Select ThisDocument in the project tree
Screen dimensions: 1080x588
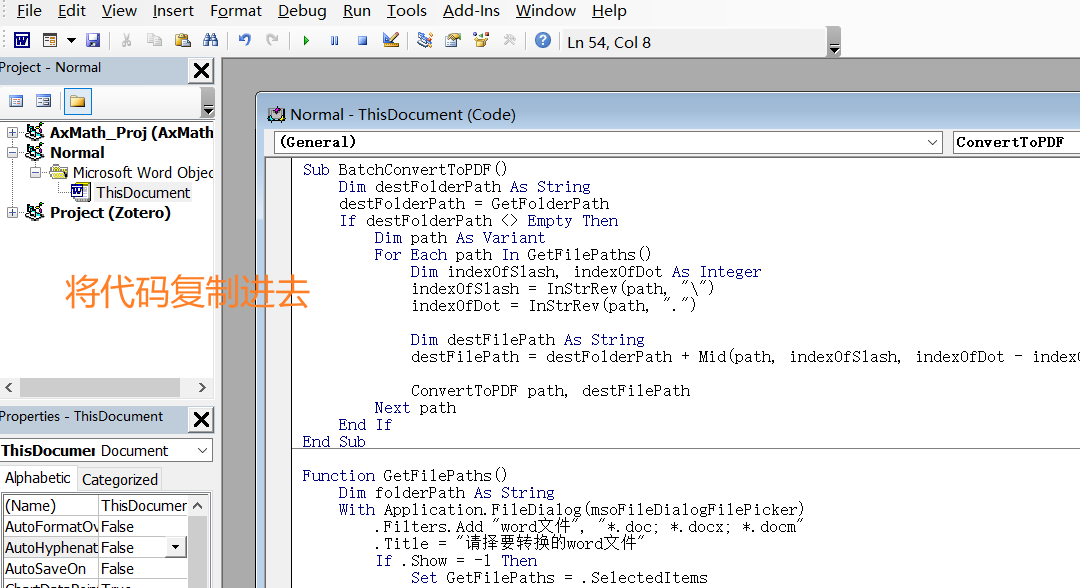click(x=143, y=193)
